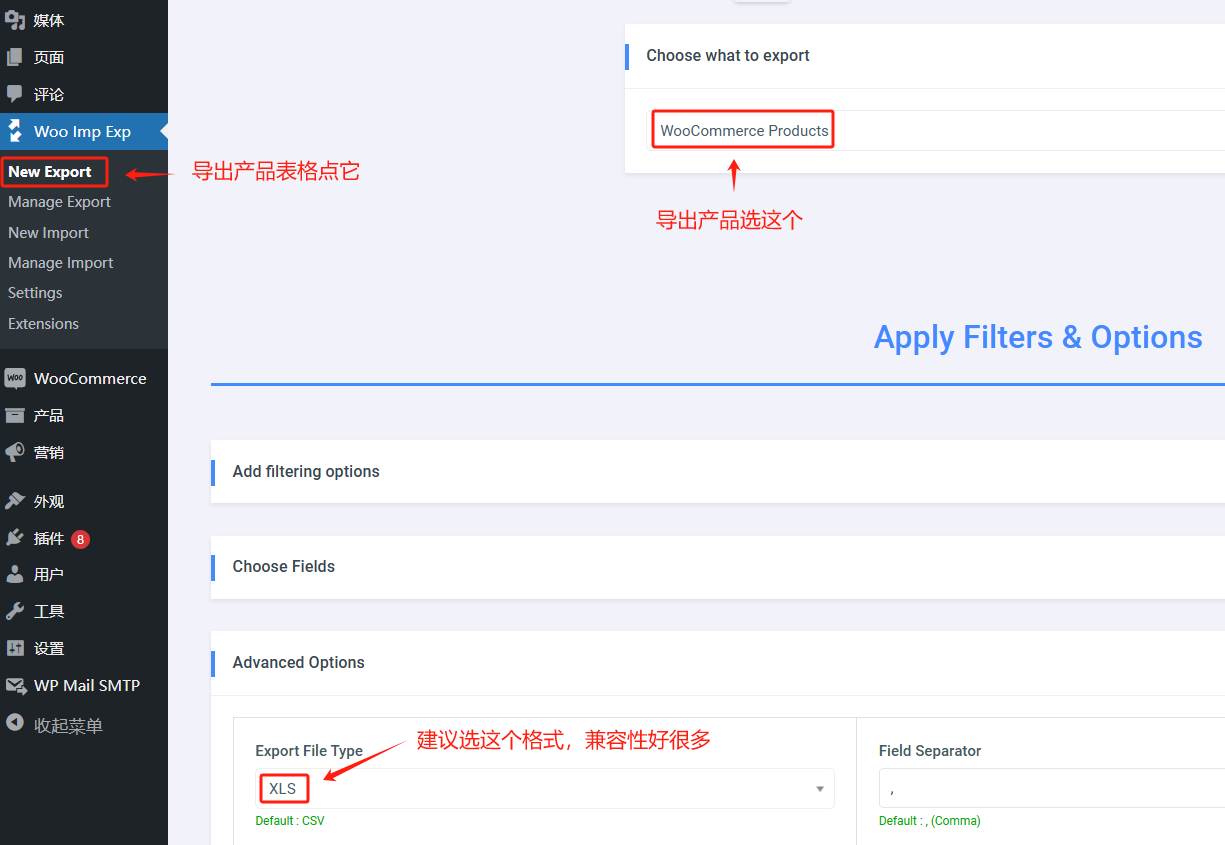Open the 评论 menu item
Screen dimensions: 1225x845
49,94
